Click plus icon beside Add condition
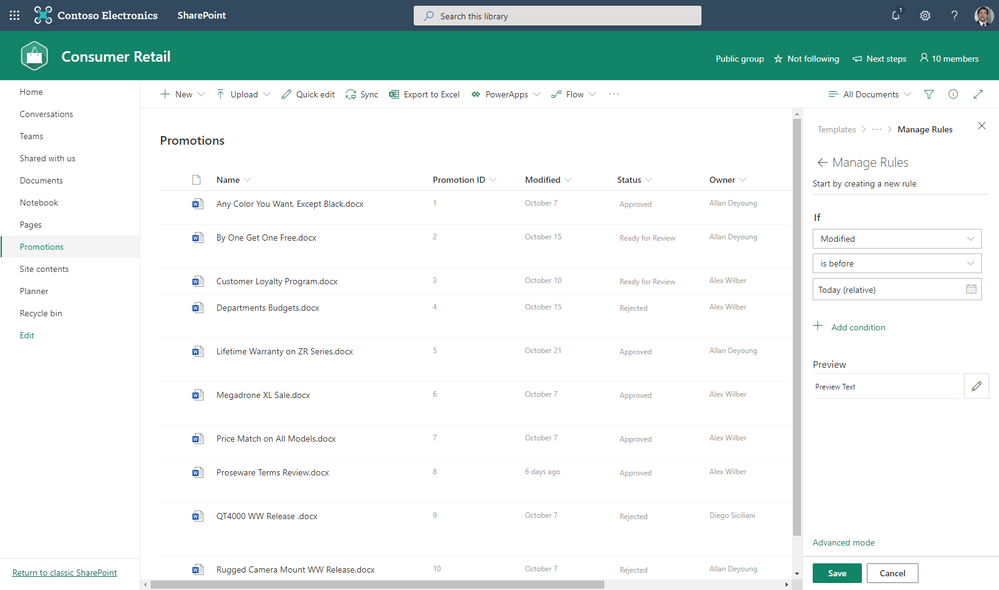 click(x=818, y=326)
